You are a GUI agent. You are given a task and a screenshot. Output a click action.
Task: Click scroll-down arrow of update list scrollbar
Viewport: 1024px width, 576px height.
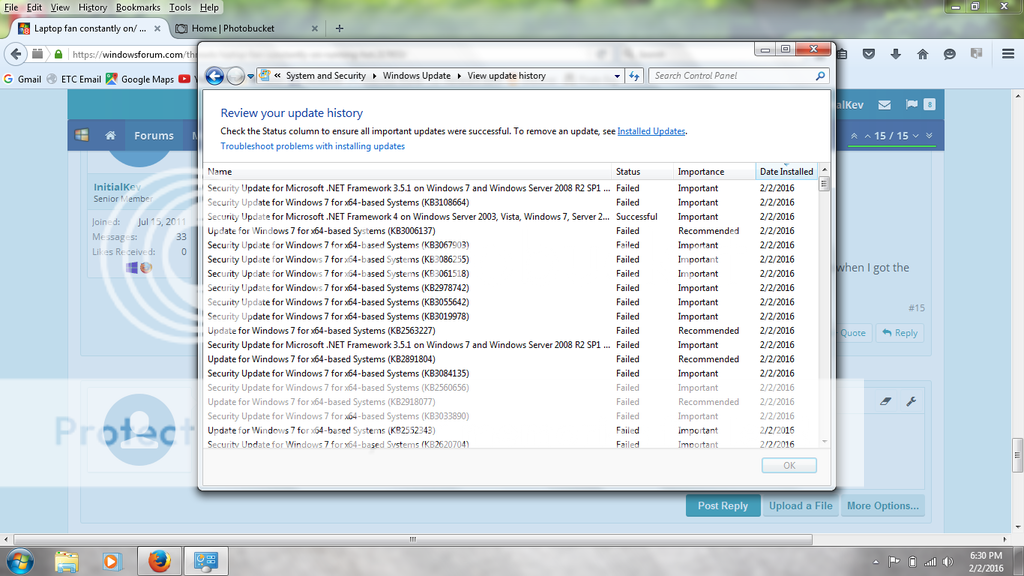[824, 442]
